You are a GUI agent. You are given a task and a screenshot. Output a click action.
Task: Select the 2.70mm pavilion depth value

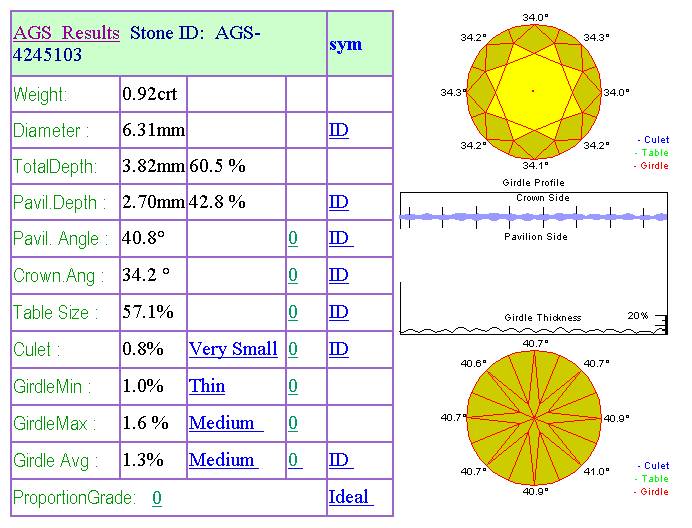pyautogui.click(x=154, y=202)
